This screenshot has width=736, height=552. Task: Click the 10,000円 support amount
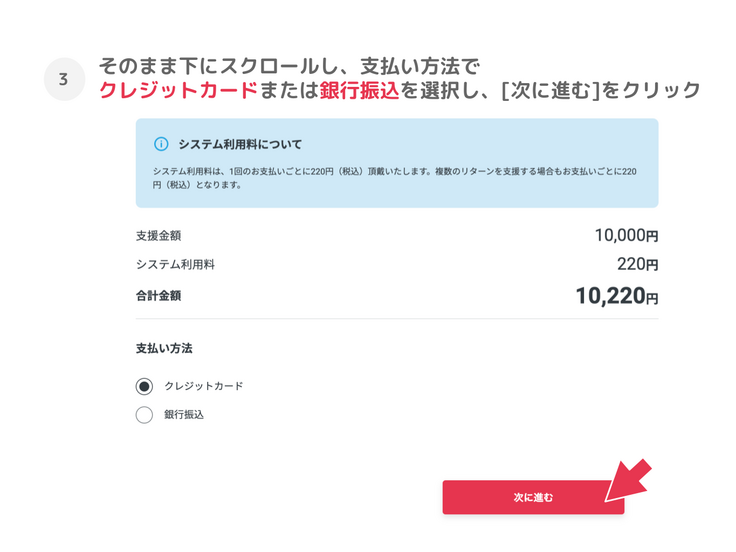626,236
